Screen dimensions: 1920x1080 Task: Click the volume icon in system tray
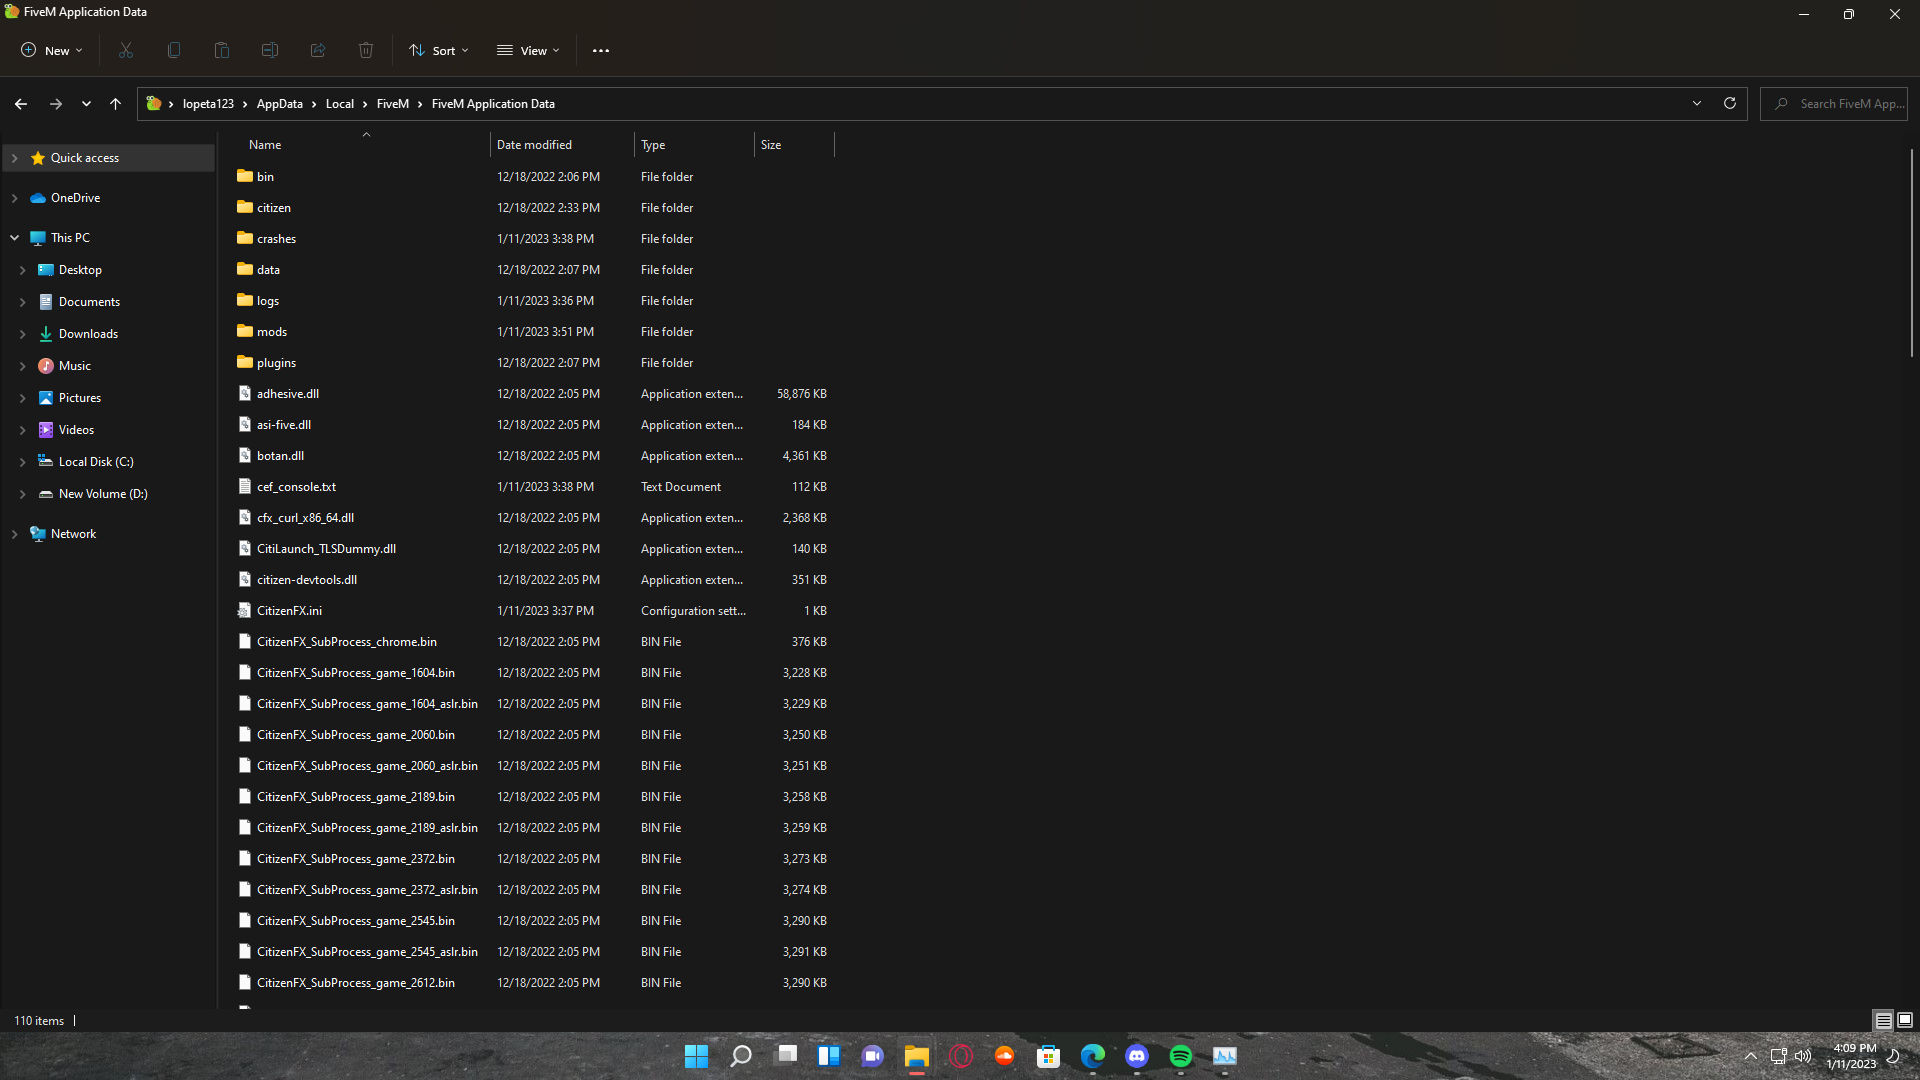pos(1803,1056)
